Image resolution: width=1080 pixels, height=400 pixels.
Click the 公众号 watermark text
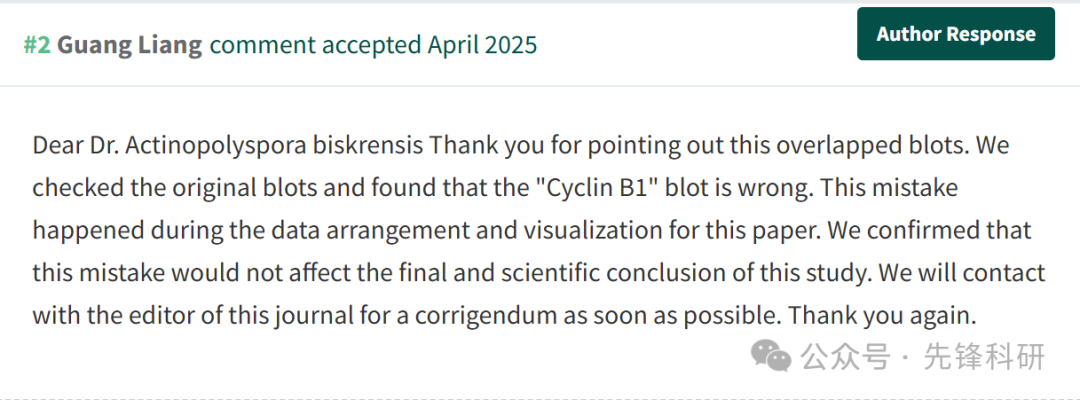844,357
